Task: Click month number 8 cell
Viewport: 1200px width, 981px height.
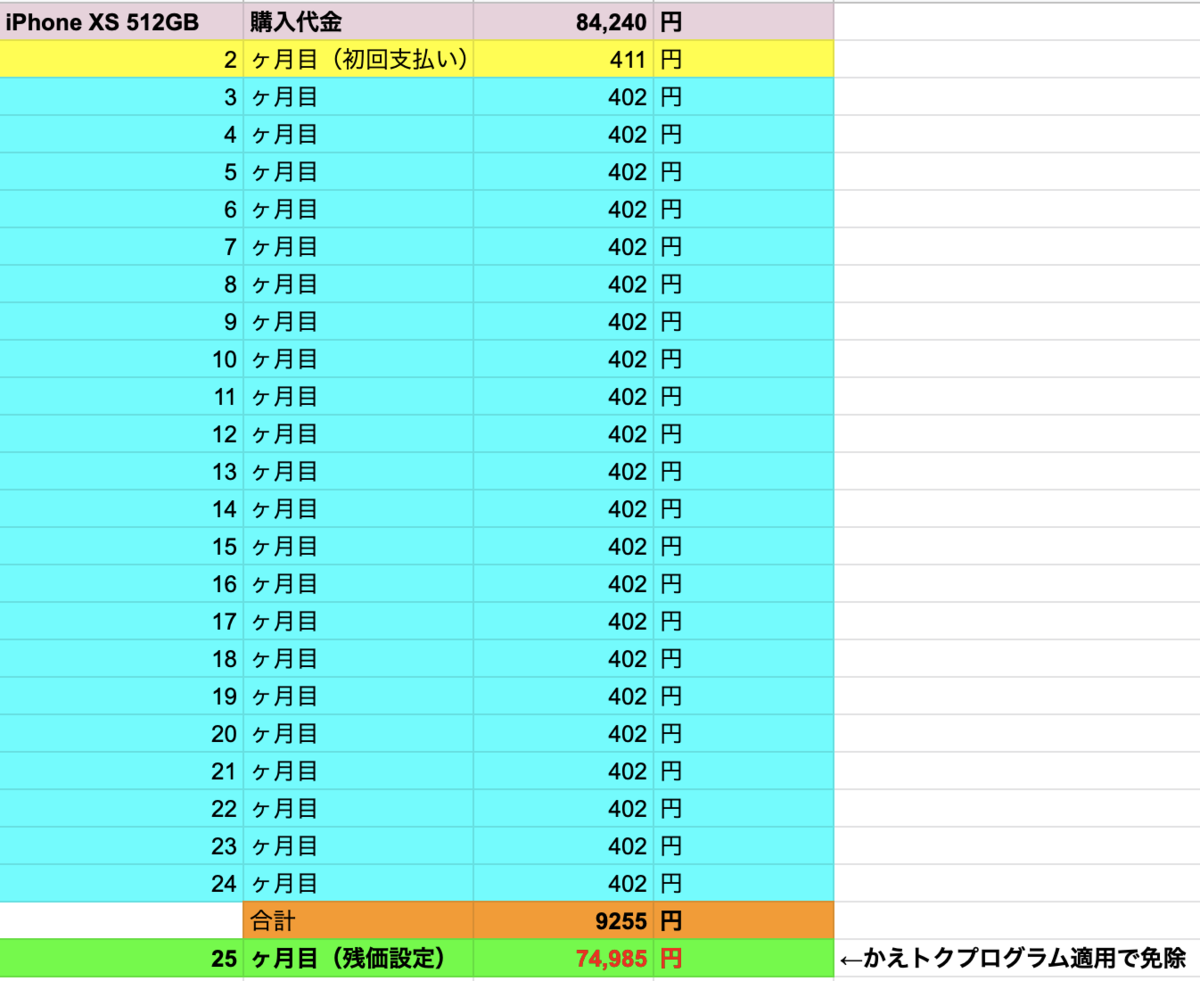Action: [x=121, y=285]
